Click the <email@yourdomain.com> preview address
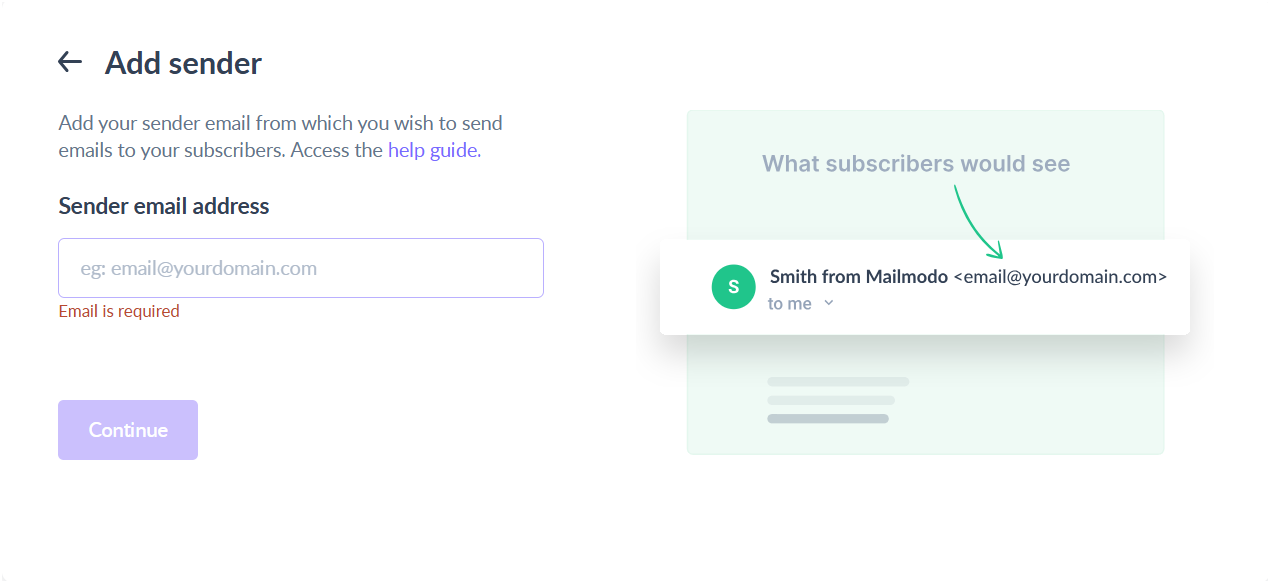Screen dimensions: 1270x583 pos(1060,276)
